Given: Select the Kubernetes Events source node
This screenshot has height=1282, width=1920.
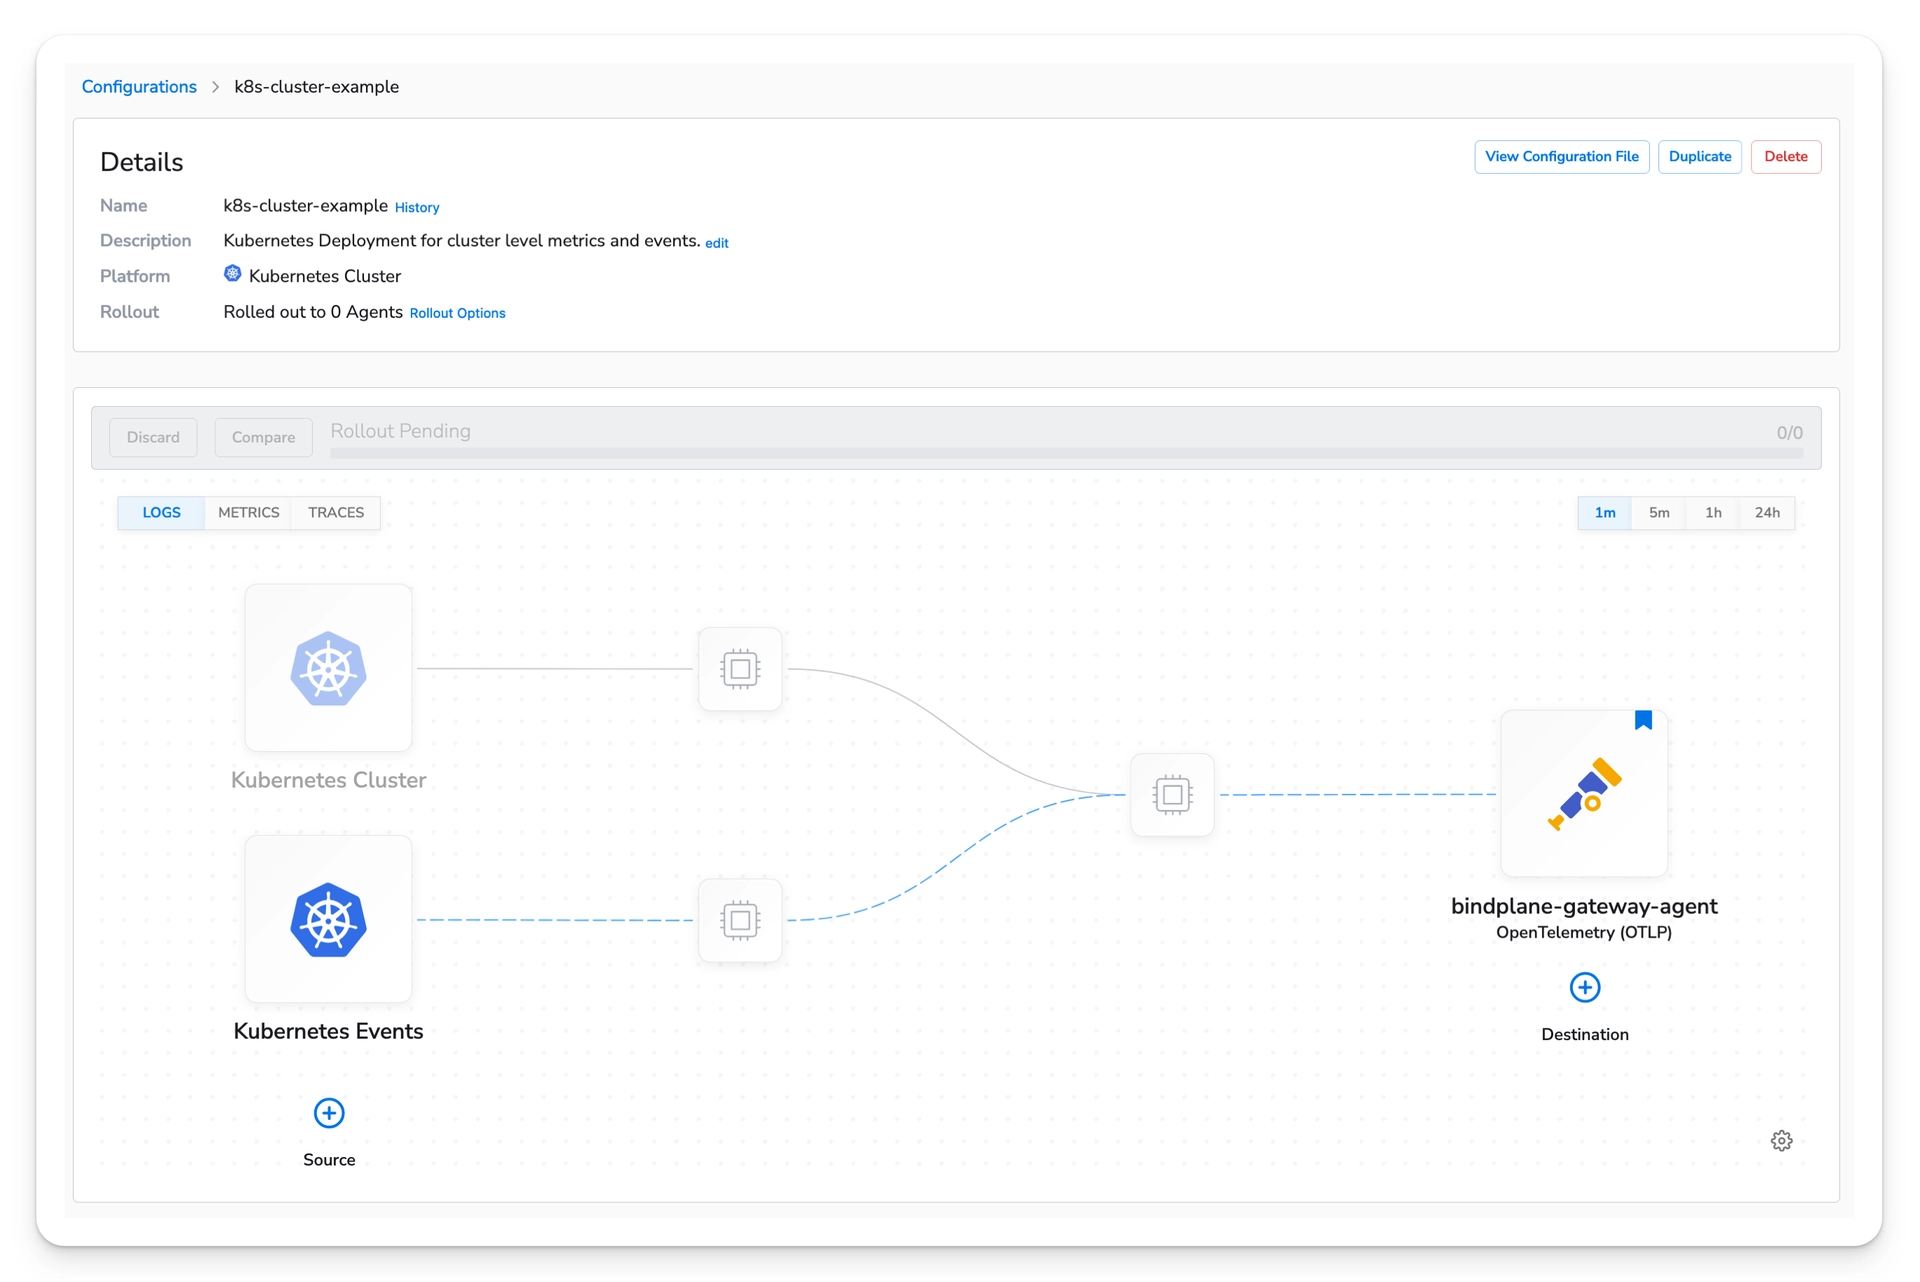Looking at the screenshot, I should 328,919.
